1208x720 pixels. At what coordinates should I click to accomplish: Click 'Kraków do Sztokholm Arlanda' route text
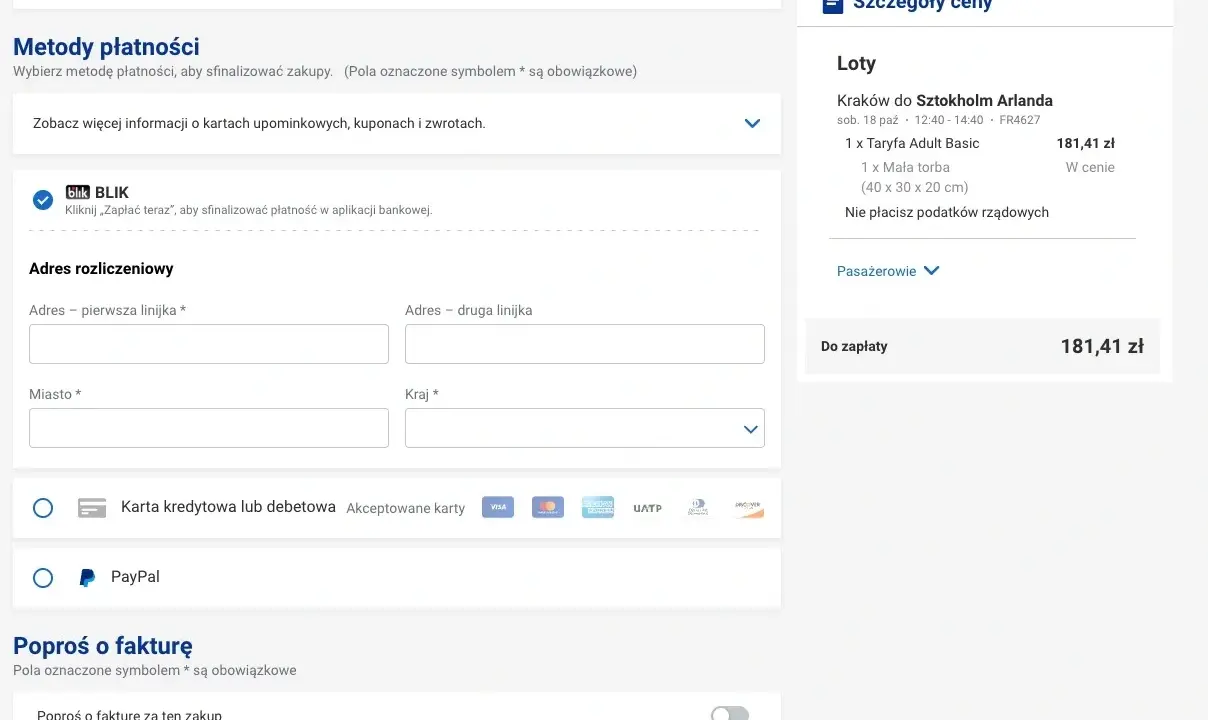point(945,100)
